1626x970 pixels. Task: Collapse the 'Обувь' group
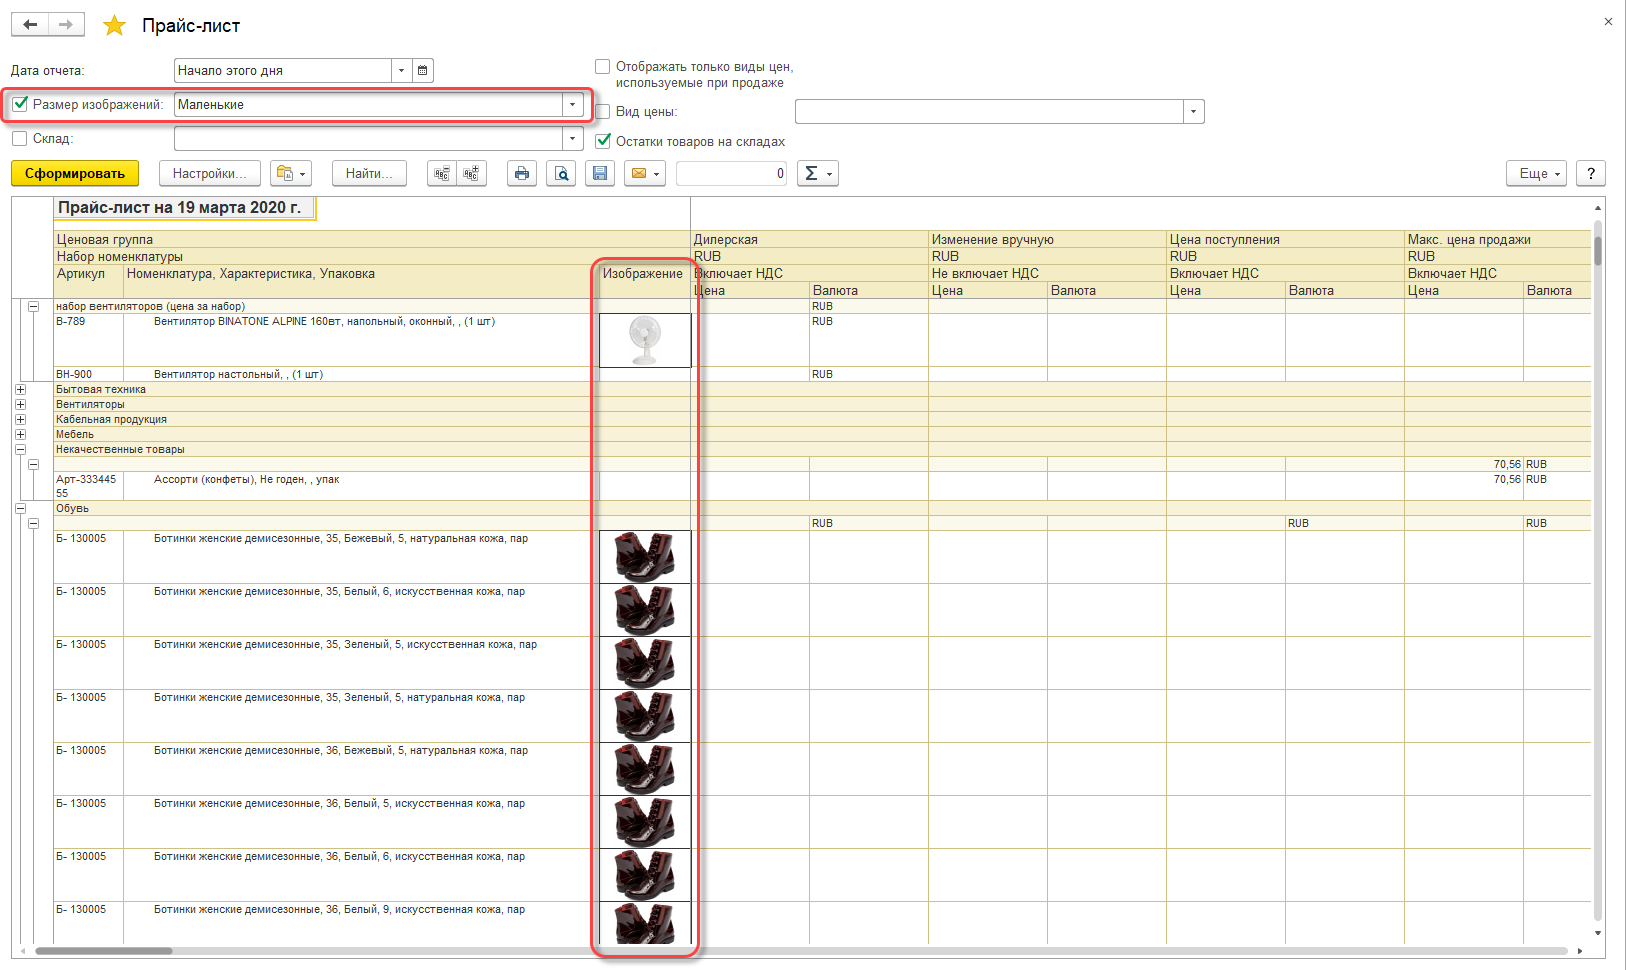[x=20, y=509]
